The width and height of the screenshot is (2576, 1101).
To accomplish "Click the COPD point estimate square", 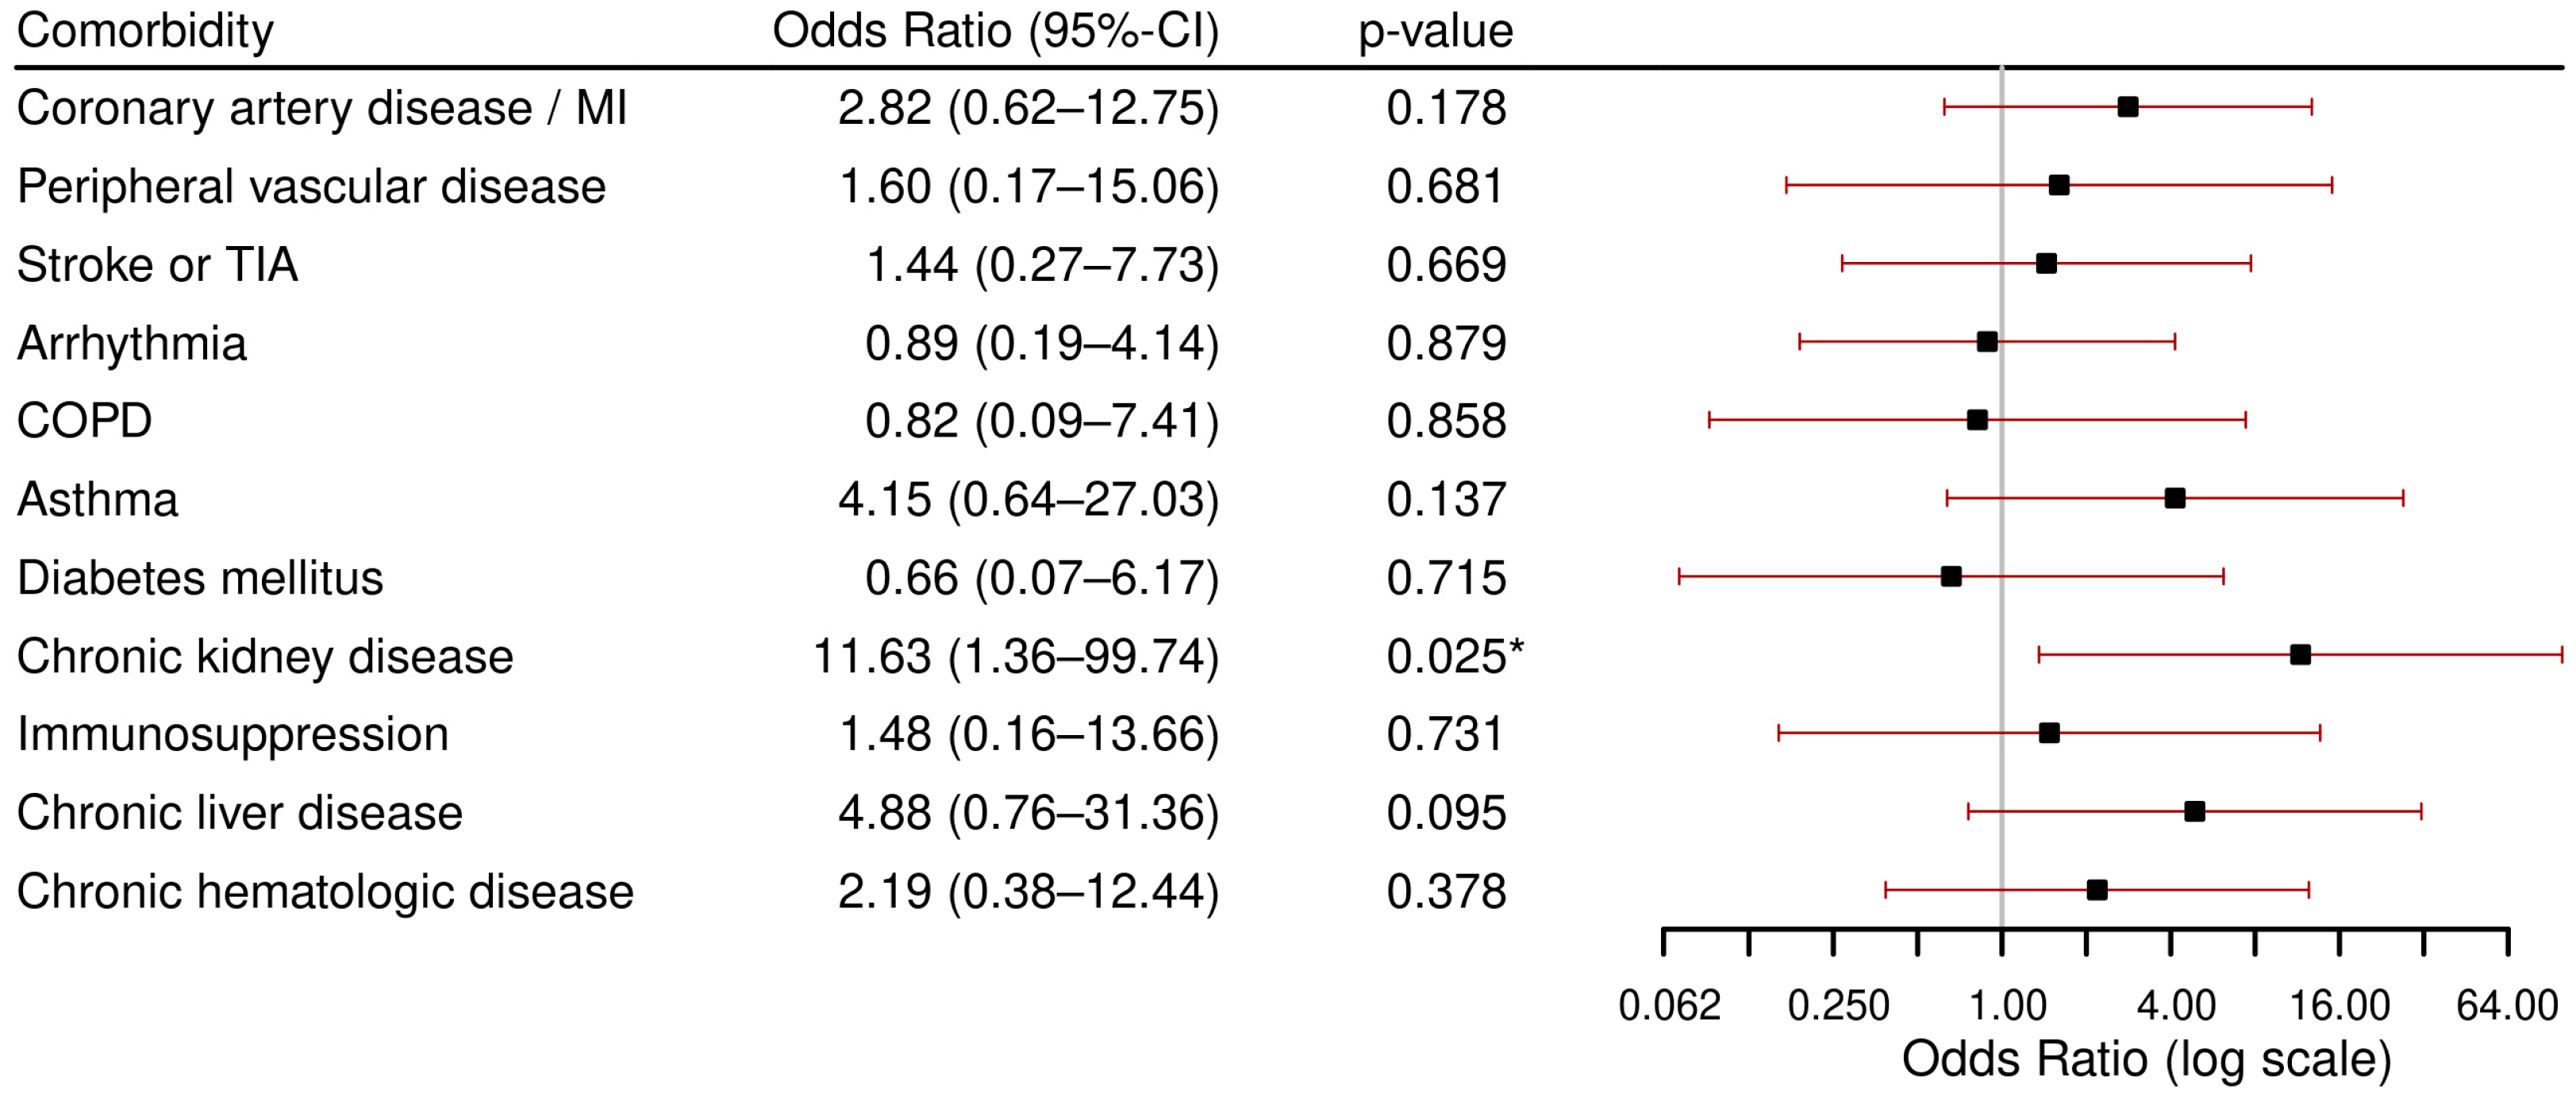I will tap(1976, 420).
